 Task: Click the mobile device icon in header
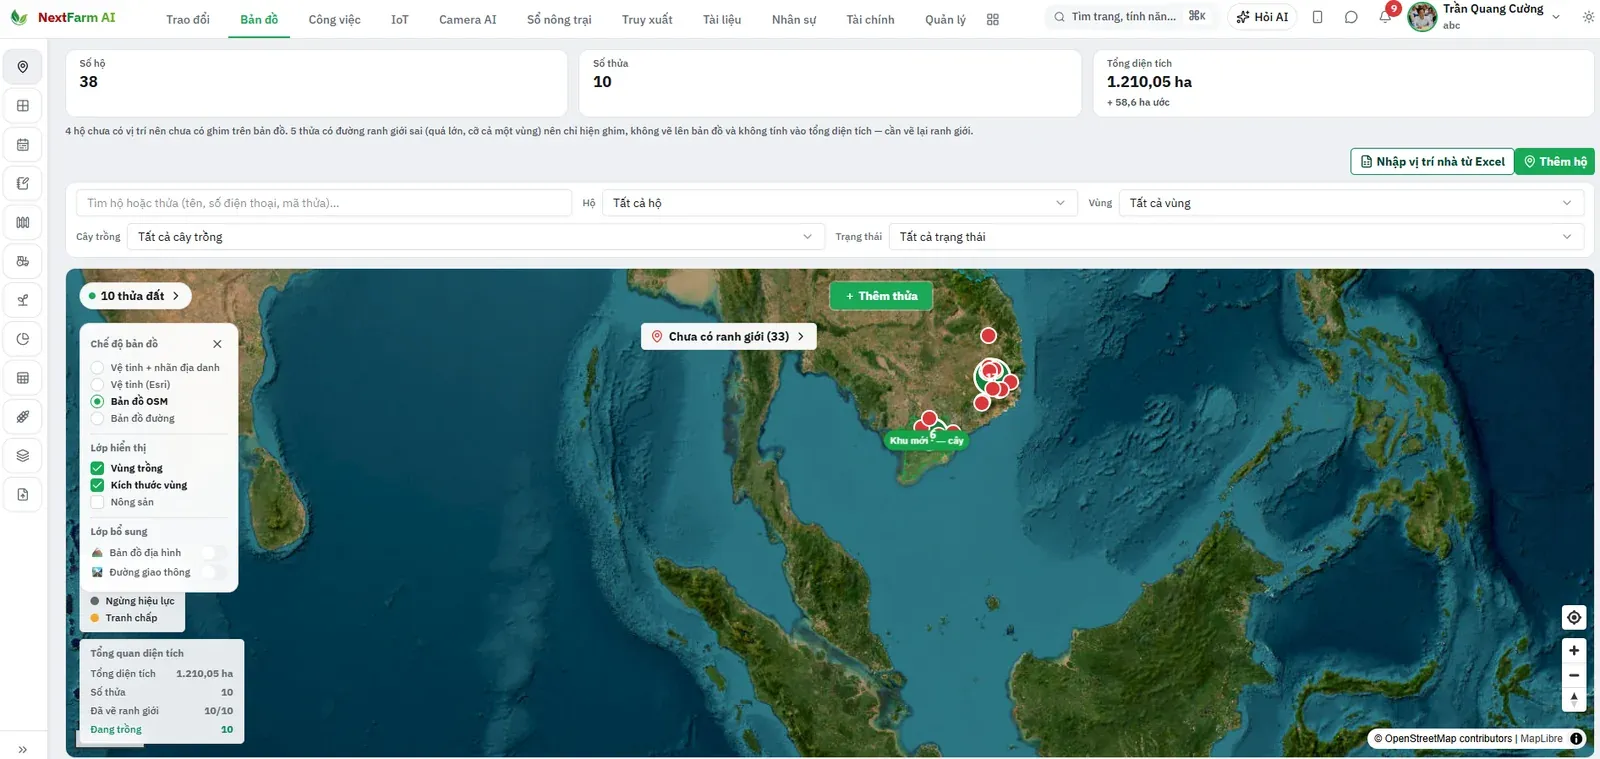click(1317, 17)
